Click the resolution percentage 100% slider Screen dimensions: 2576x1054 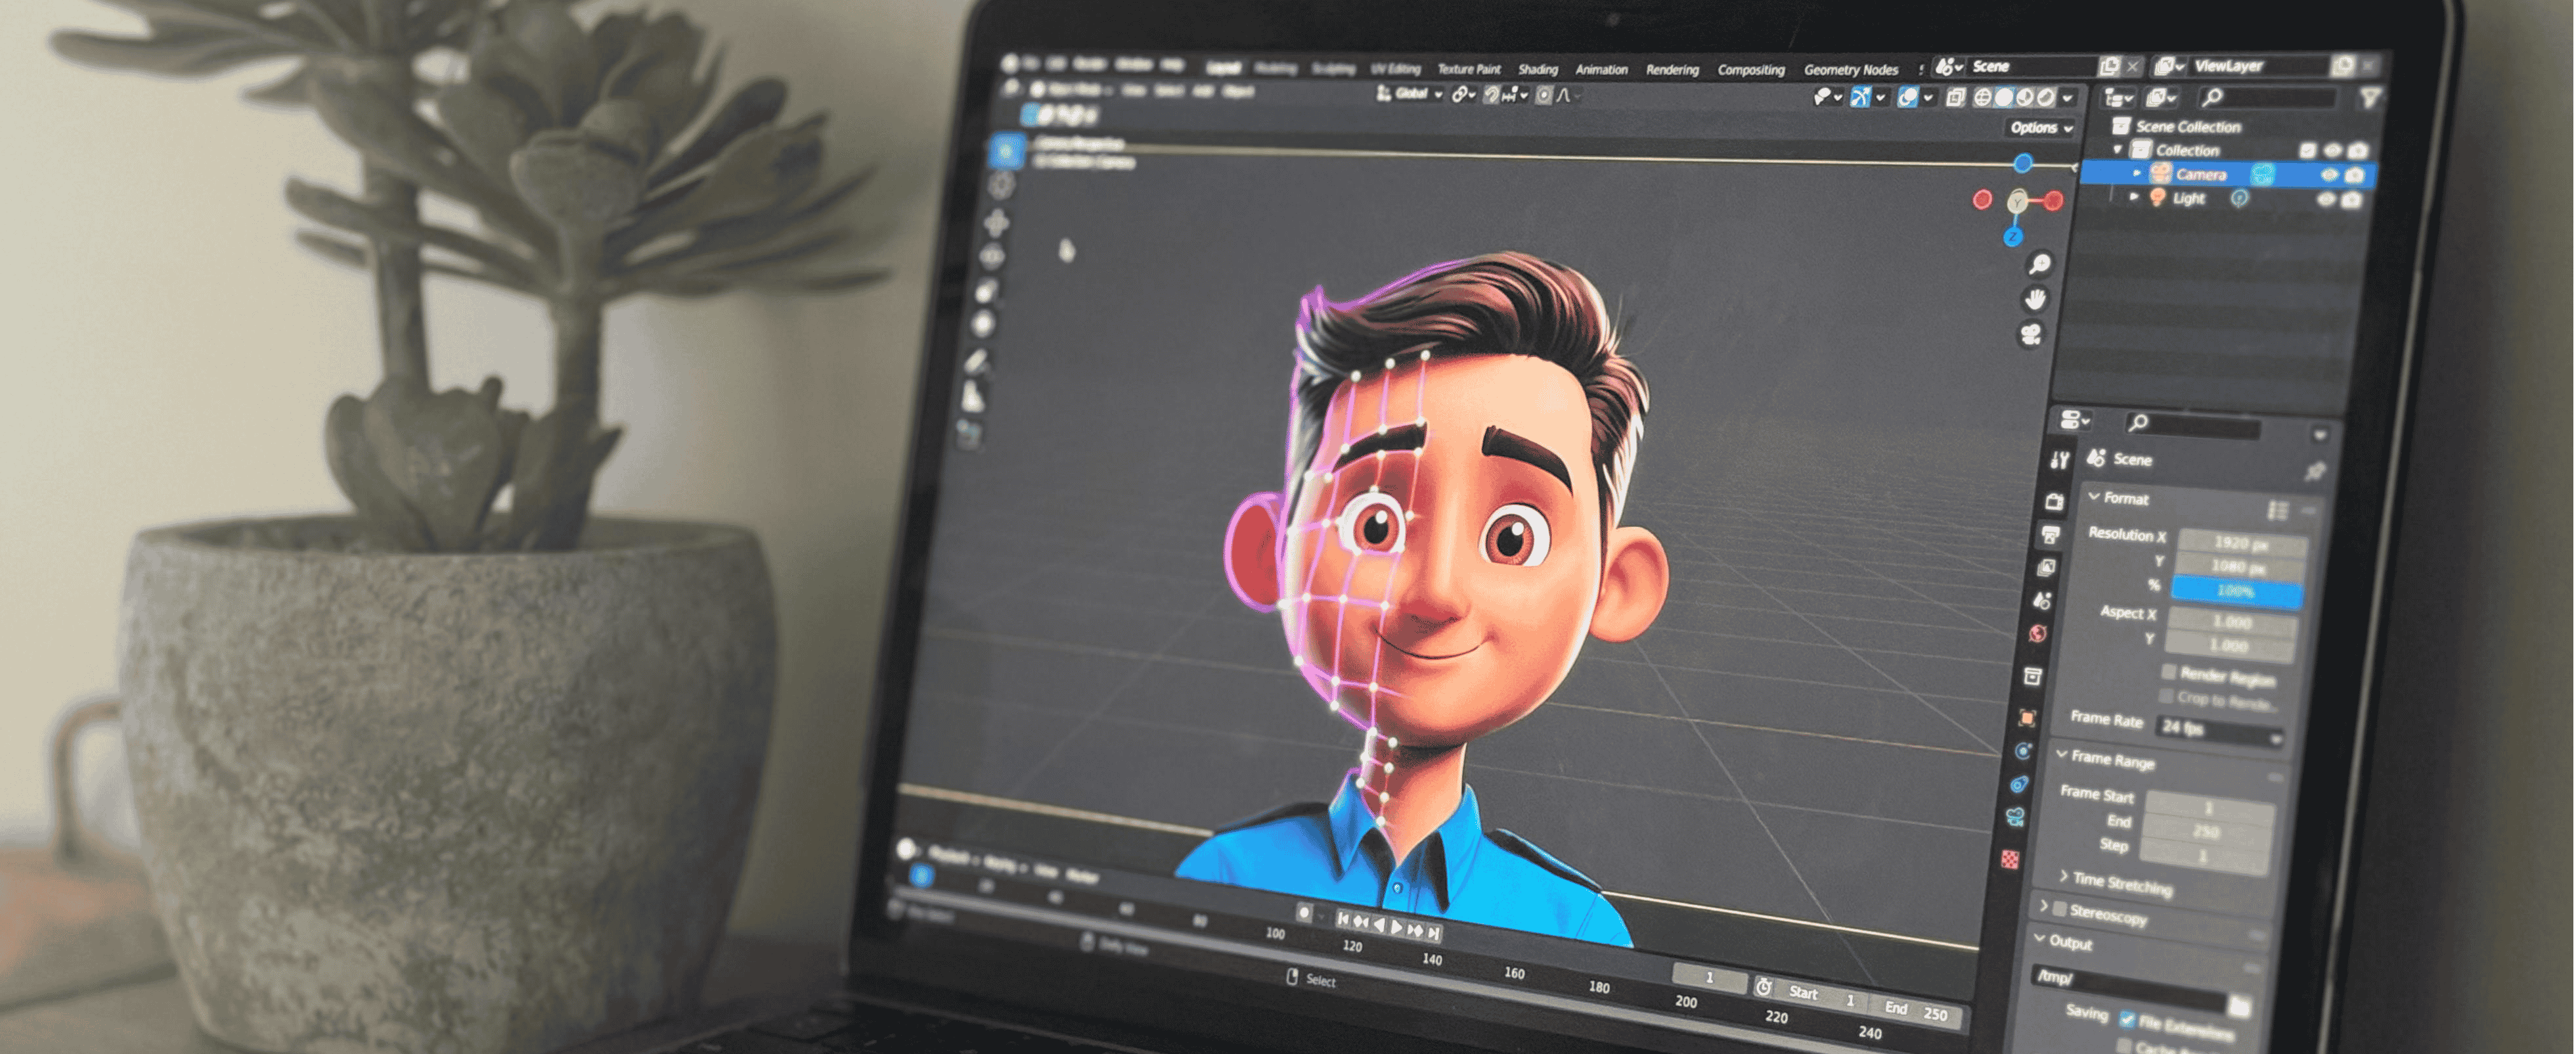click(2236, 592)
